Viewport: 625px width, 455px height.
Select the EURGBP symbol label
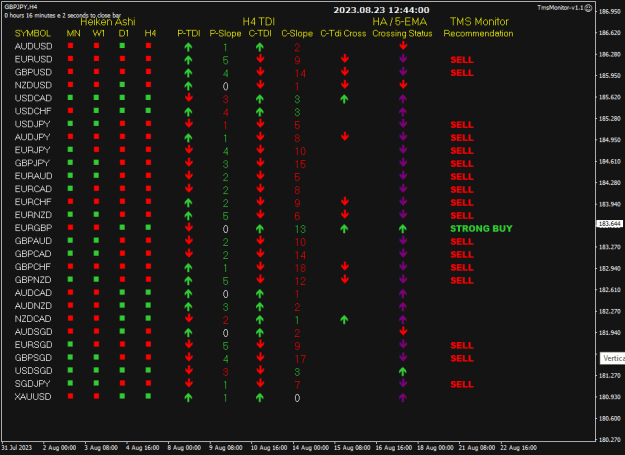33,228
